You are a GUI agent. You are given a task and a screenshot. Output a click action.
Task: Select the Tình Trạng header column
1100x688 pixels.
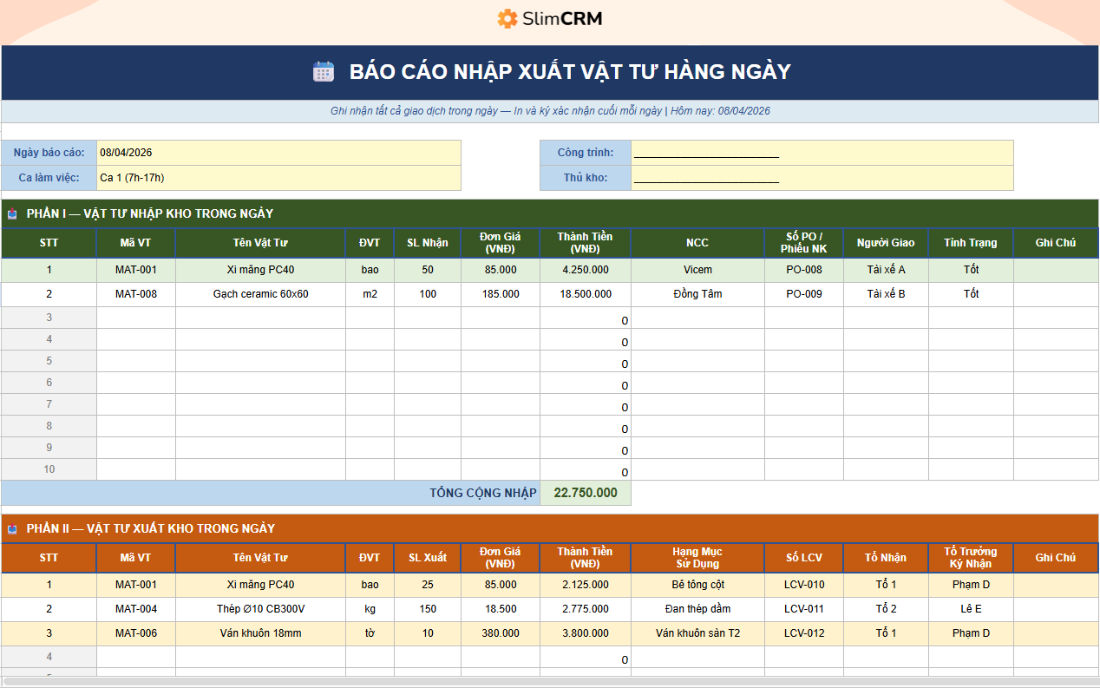pyautogui.click(x=970, y=242)
